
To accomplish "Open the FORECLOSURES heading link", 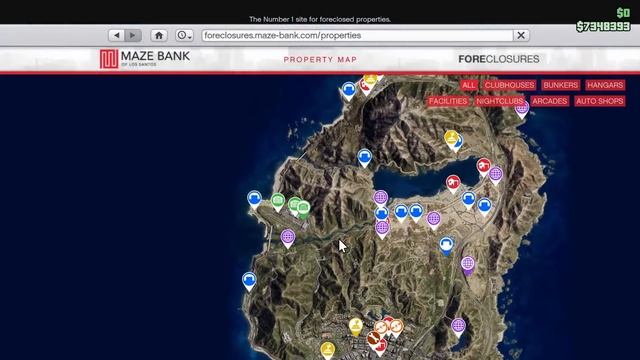I will 499,59.
